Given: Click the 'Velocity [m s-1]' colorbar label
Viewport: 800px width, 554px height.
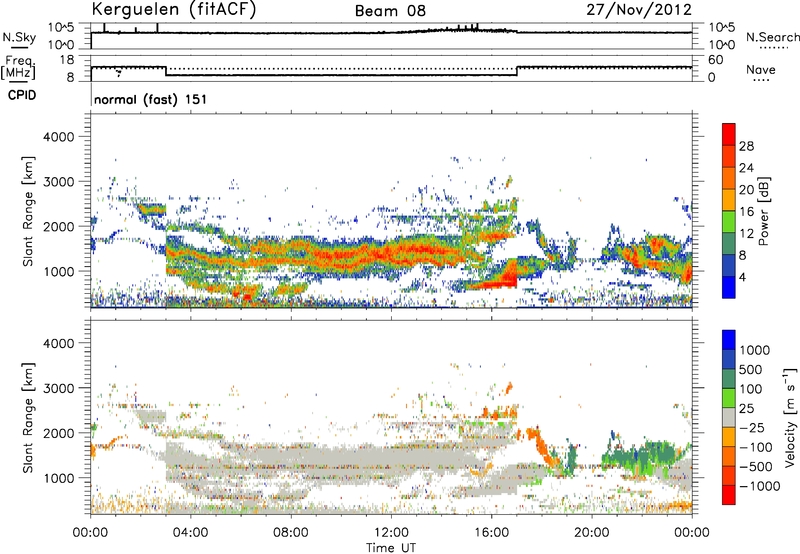Looking at the screenshot, I should [x=790, y=417].
